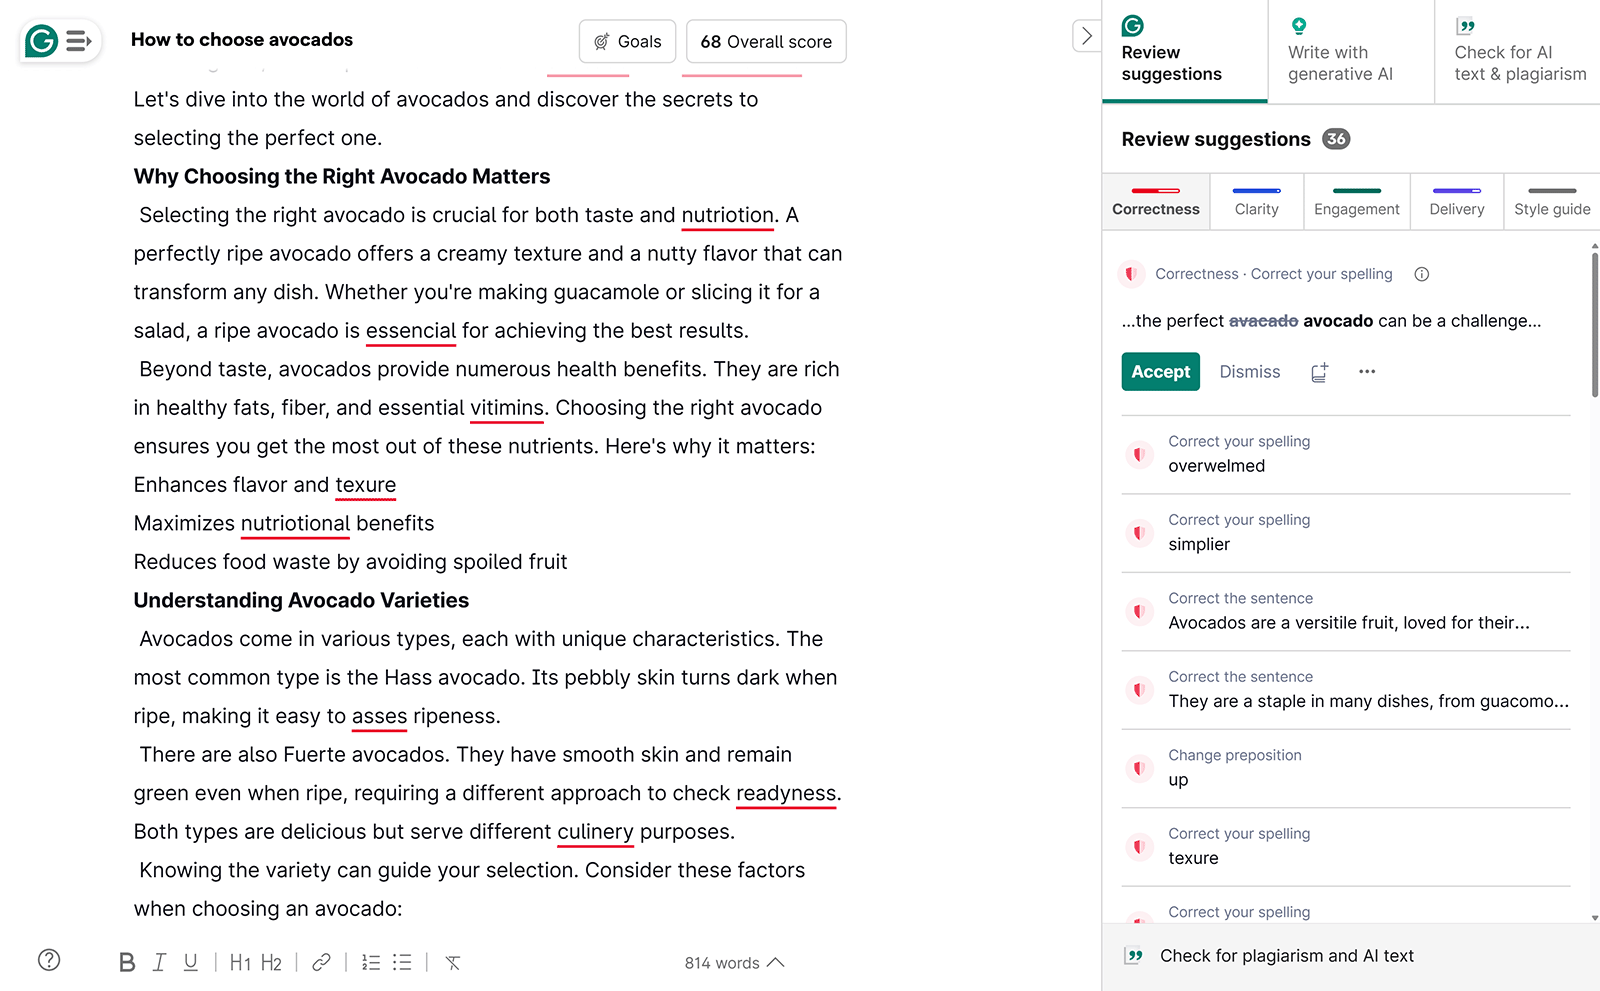Apply Heading 1 style

tap(240, 962)
